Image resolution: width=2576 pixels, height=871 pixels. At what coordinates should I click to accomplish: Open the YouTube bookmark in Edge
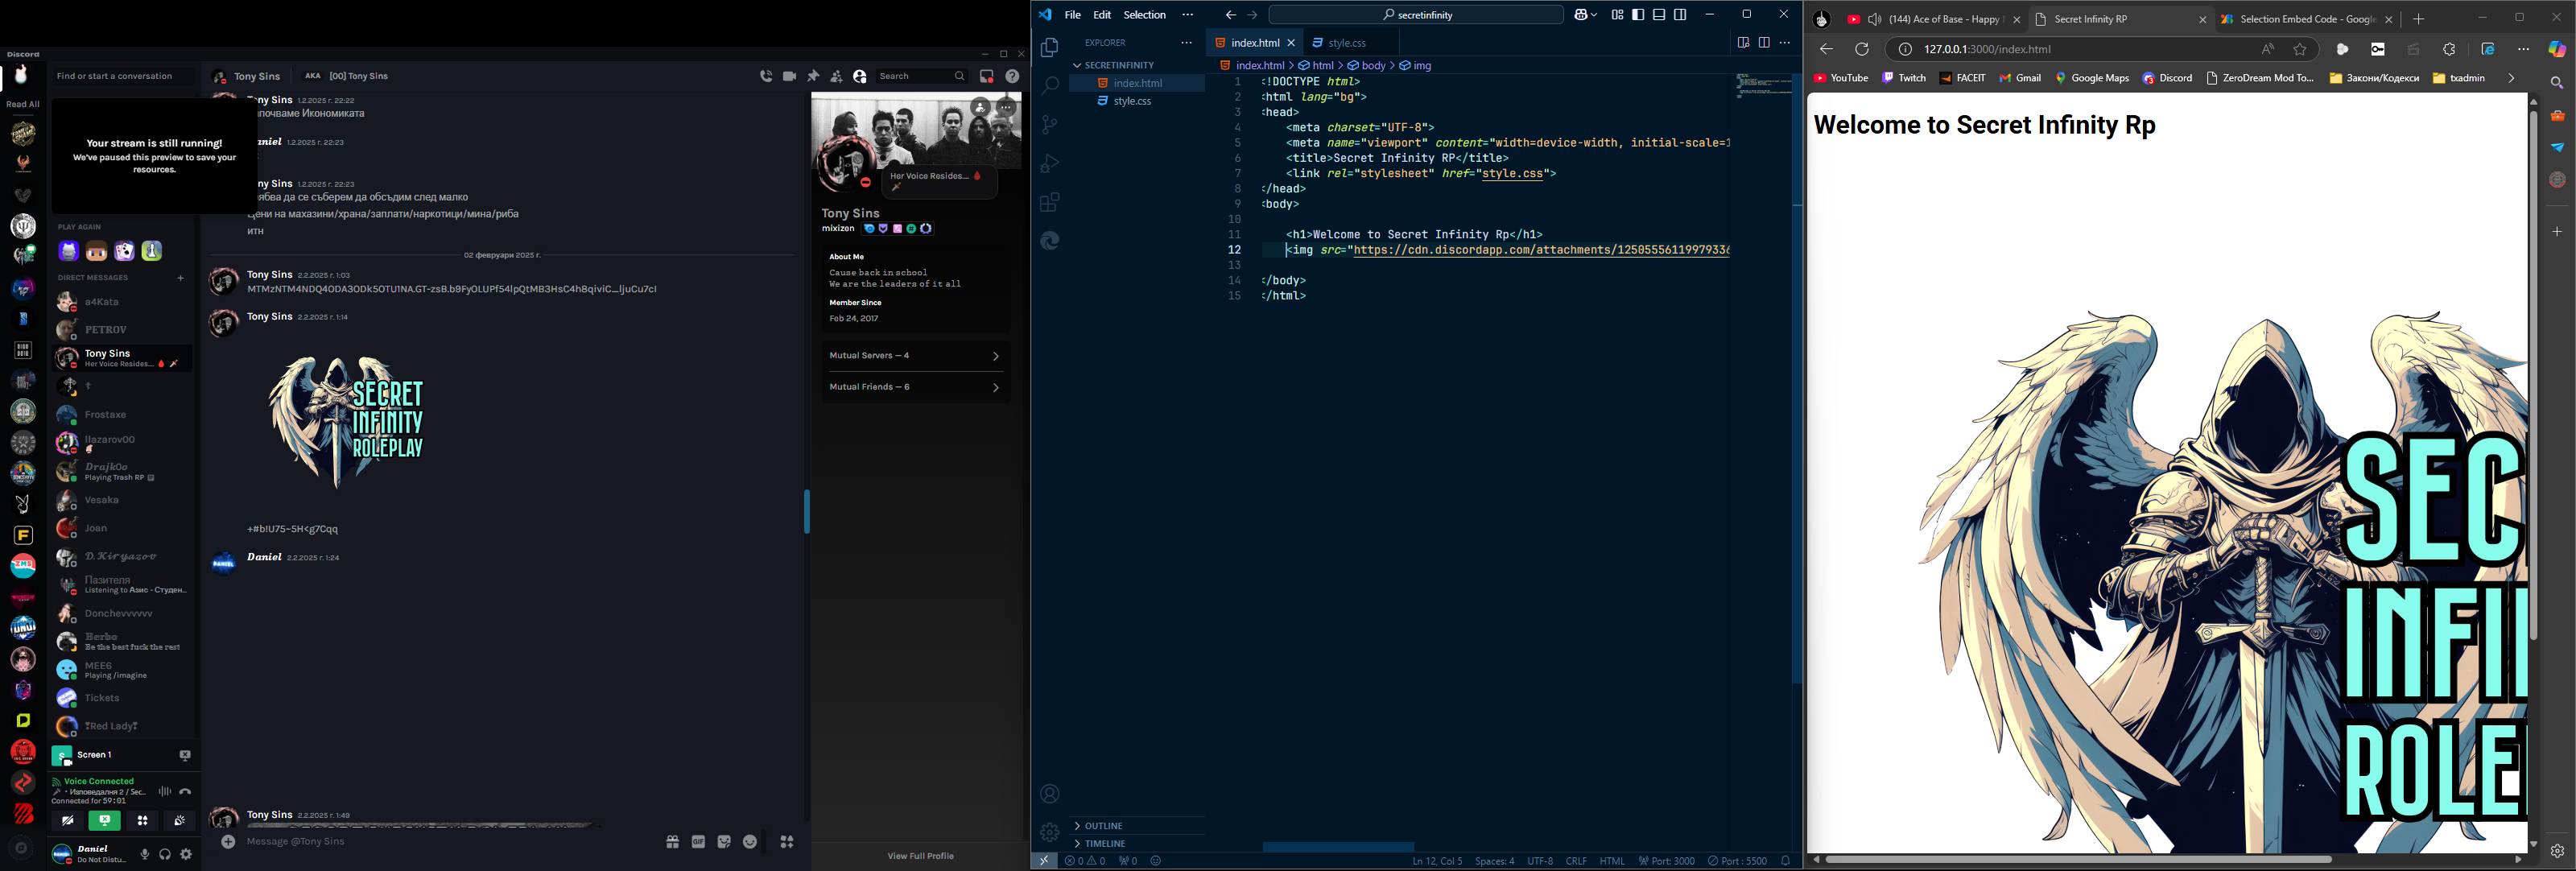tap(1841, 78)
